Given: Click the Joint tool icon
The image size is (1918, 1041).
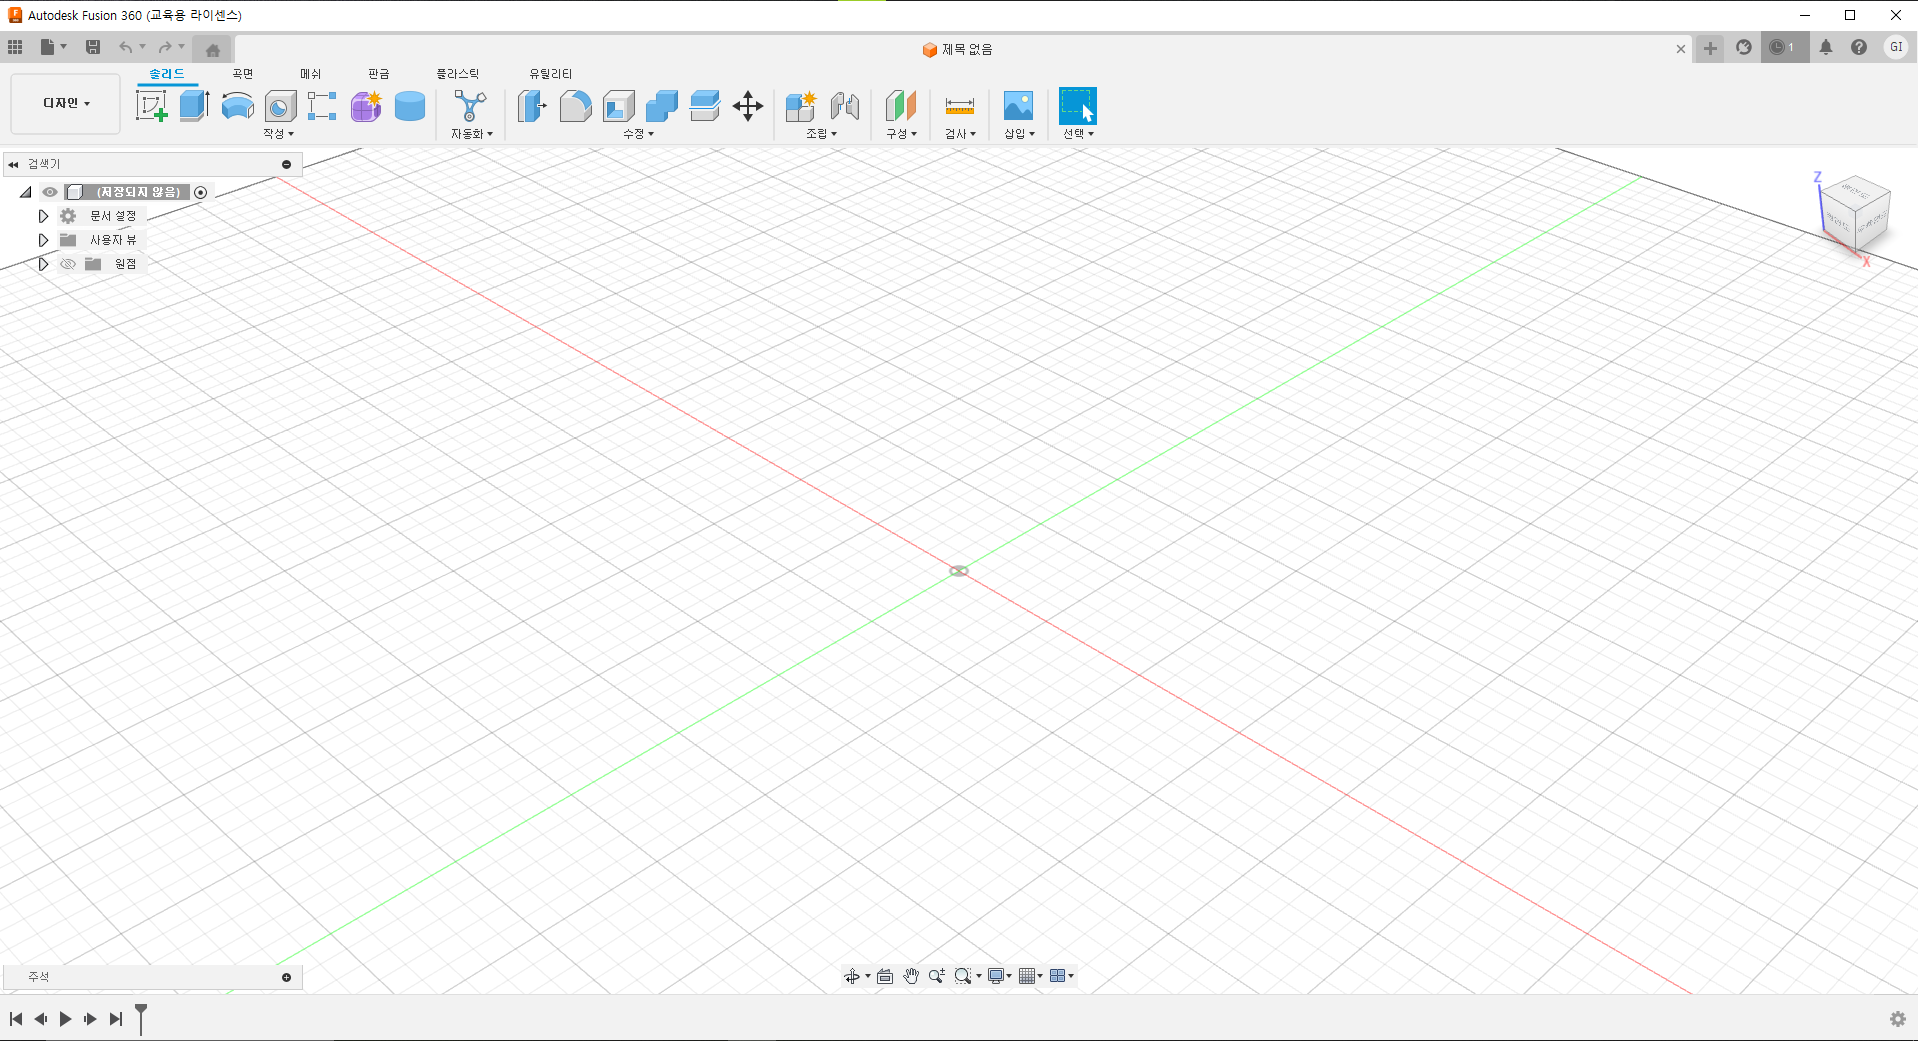Looking at the screenshot, I should tap(844, 106).
